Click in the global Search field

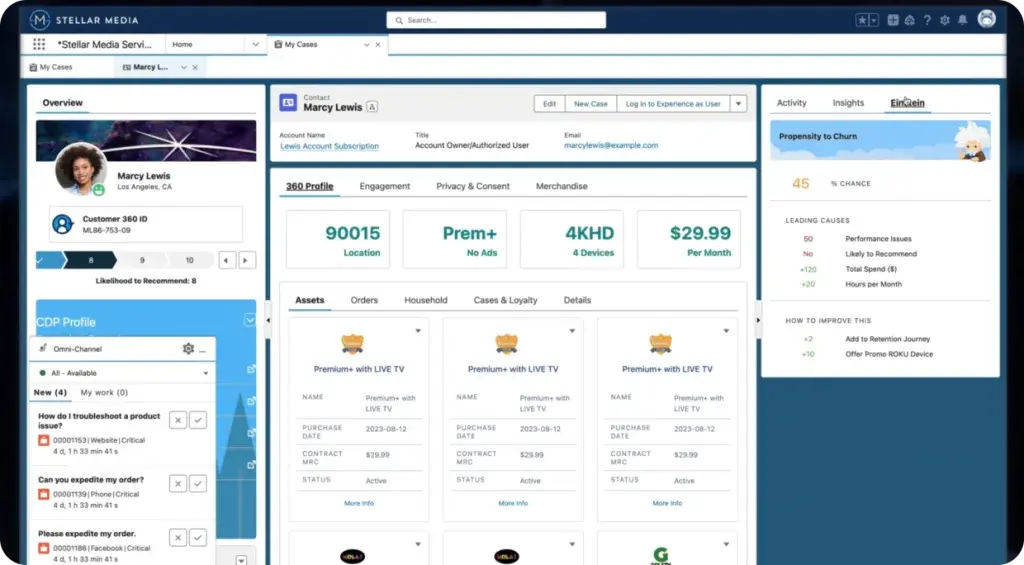pyautogui.click(x=496, y=20)
